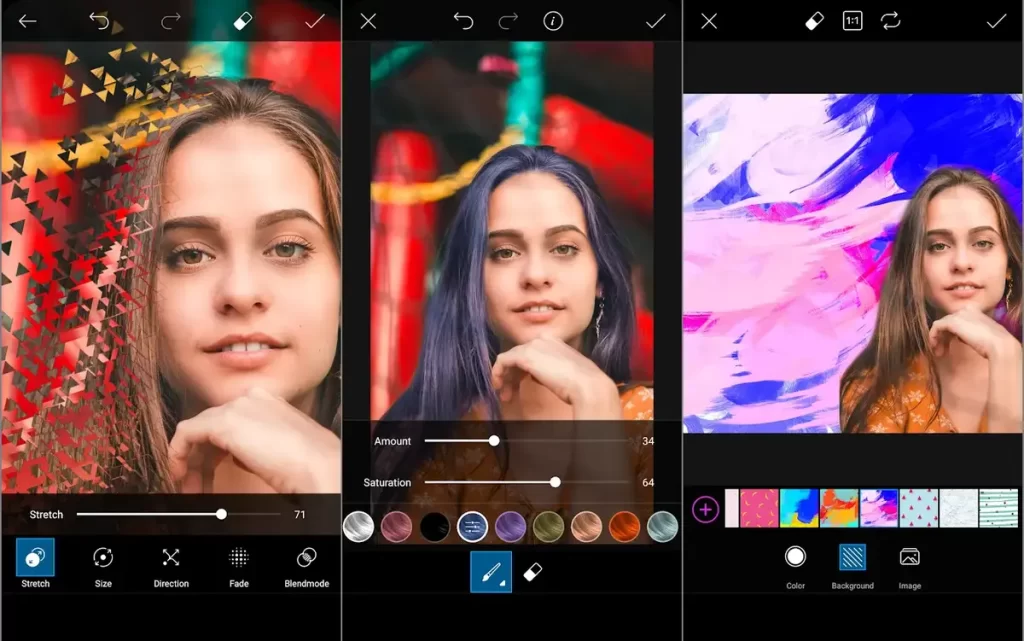Tap the 1:1 aspect ratio icon
This screenshot has width=1024, height=641.
tap(852, 21)
